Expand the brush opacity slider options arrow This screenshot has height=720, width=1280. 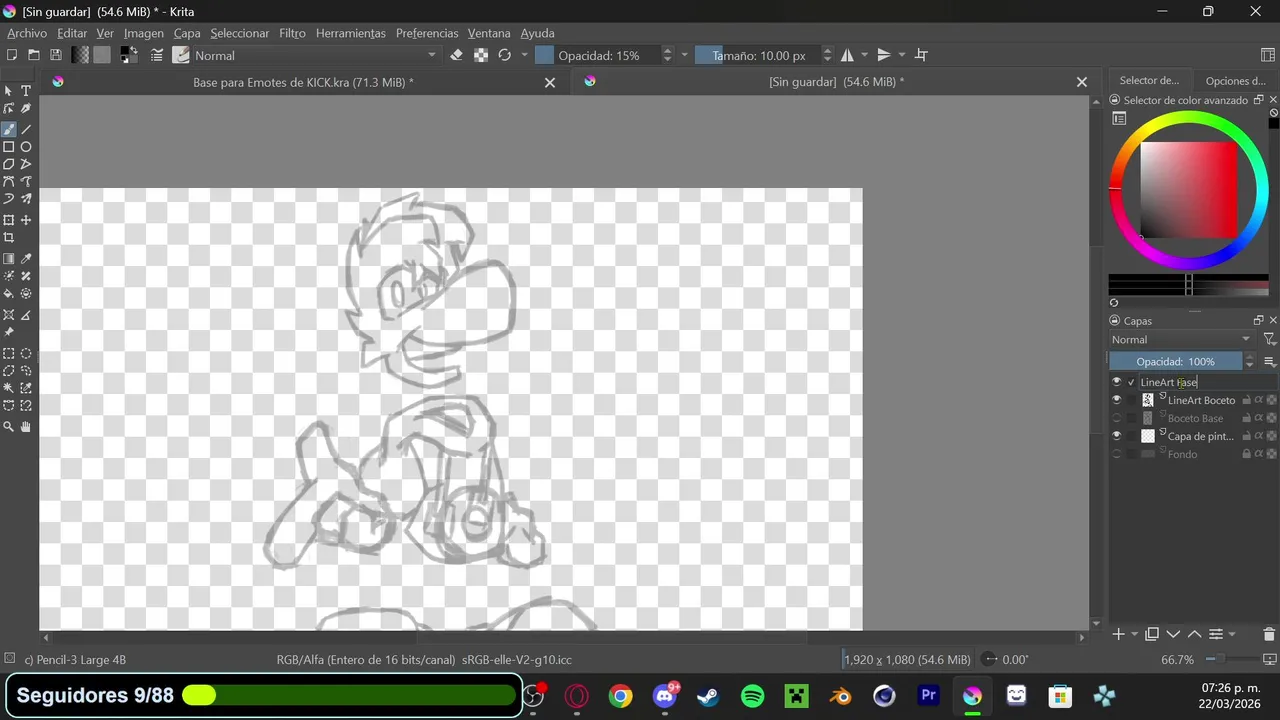(x=685, y=55)
